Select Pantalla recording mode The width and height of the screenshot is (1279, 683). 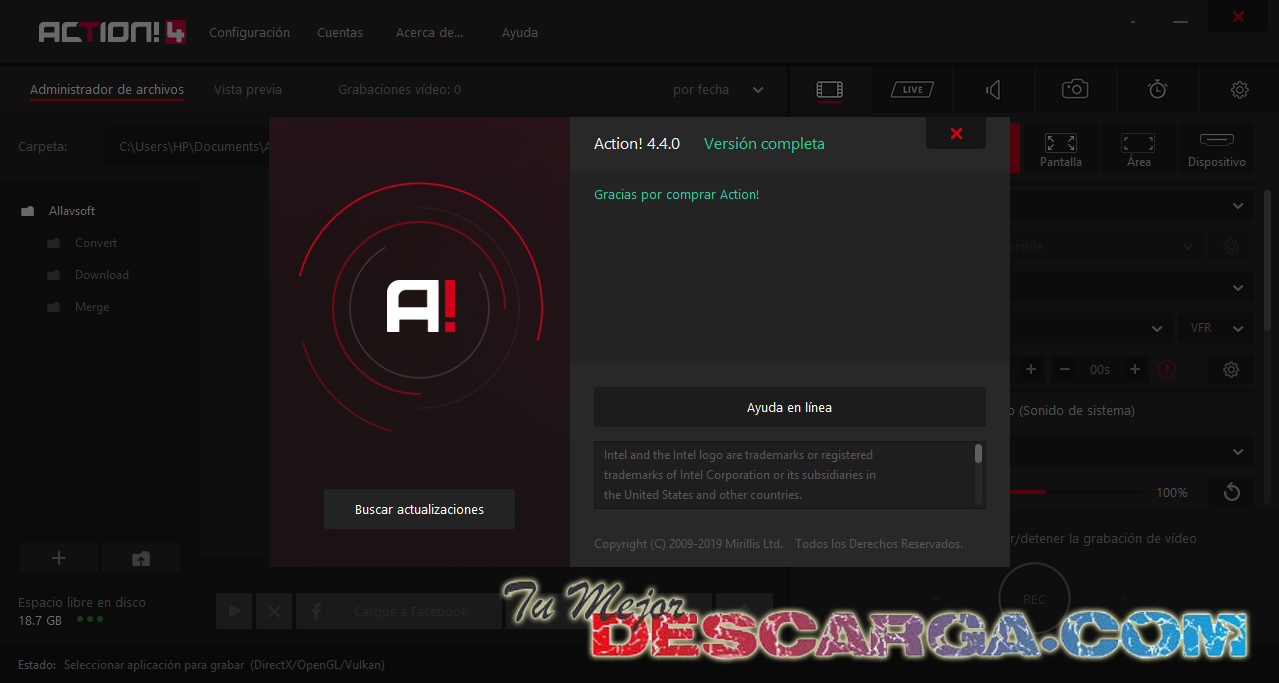click(x=1060, y=150)
